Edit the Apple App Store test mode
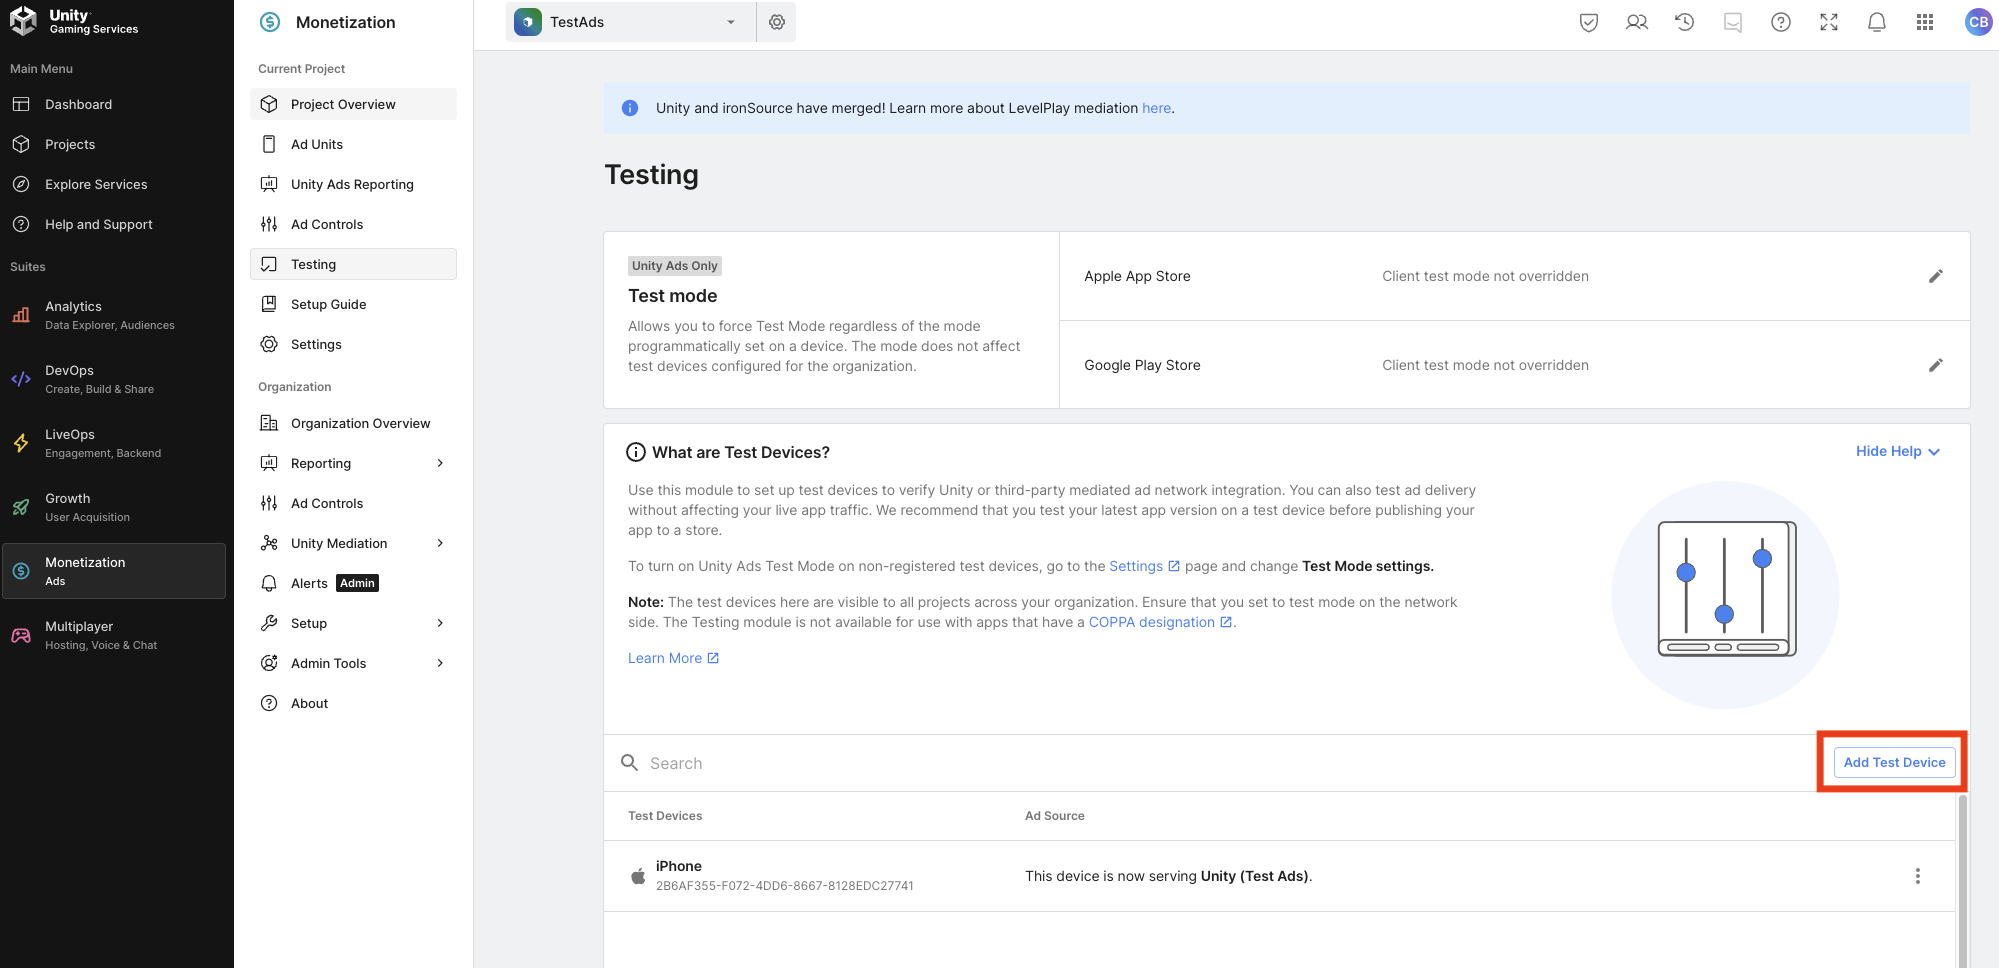The image size is (1999, 968). tap(1936, 276)
